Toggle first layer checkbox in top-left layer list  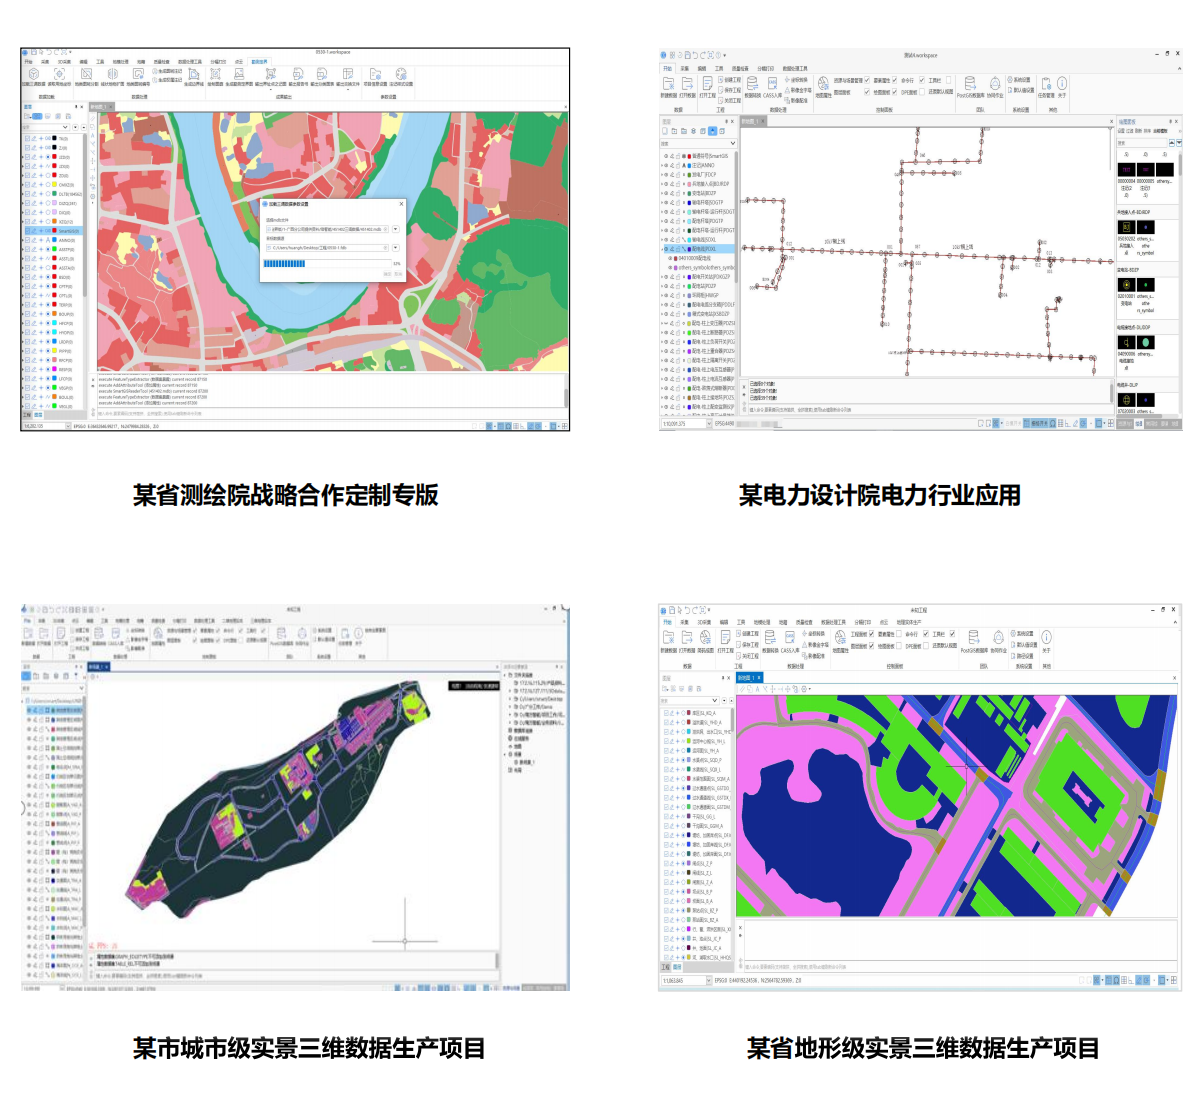[26, 138]
